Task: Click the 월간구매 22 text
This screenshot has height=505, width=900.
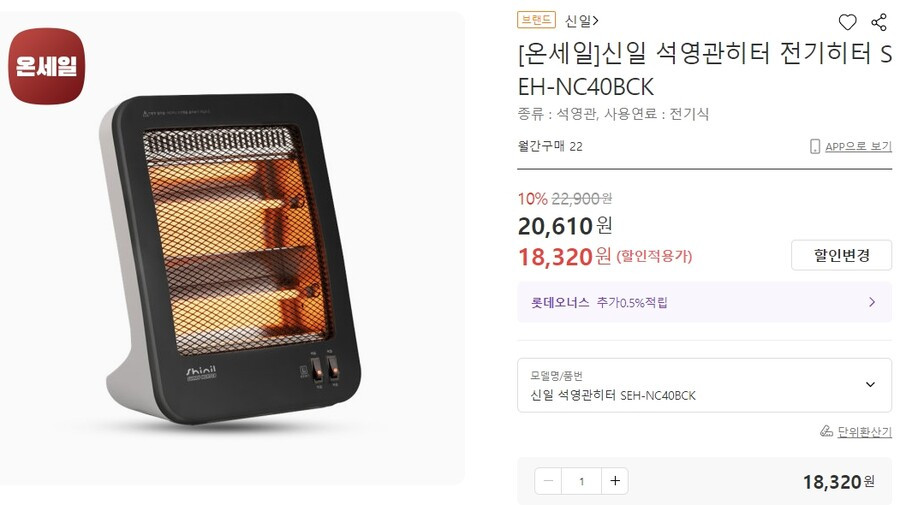Action: [550, 146]
